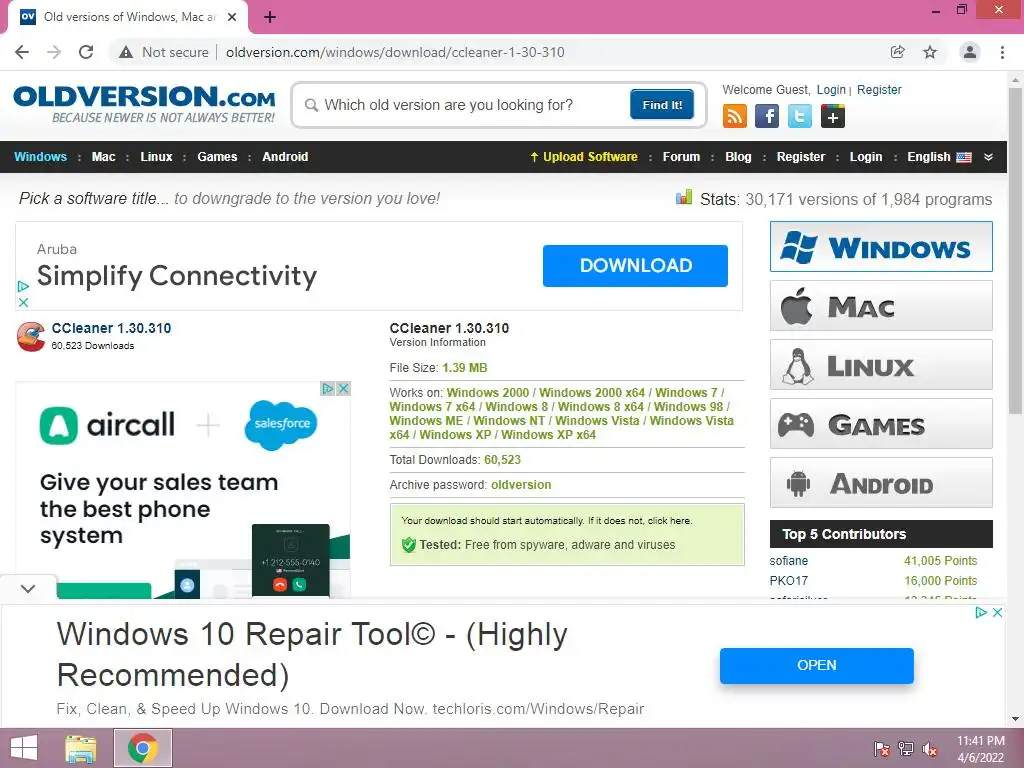
Task: Click the Windows XP x64 compatibility link
Action: [549, 434]
